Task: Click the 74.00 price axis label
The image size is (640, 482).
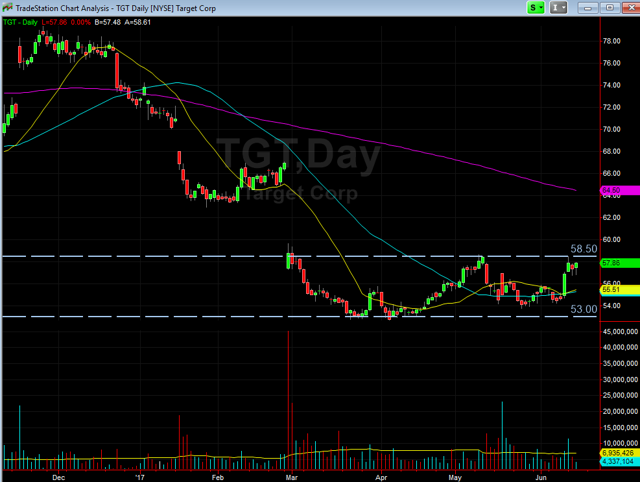Action: (611, 85)
